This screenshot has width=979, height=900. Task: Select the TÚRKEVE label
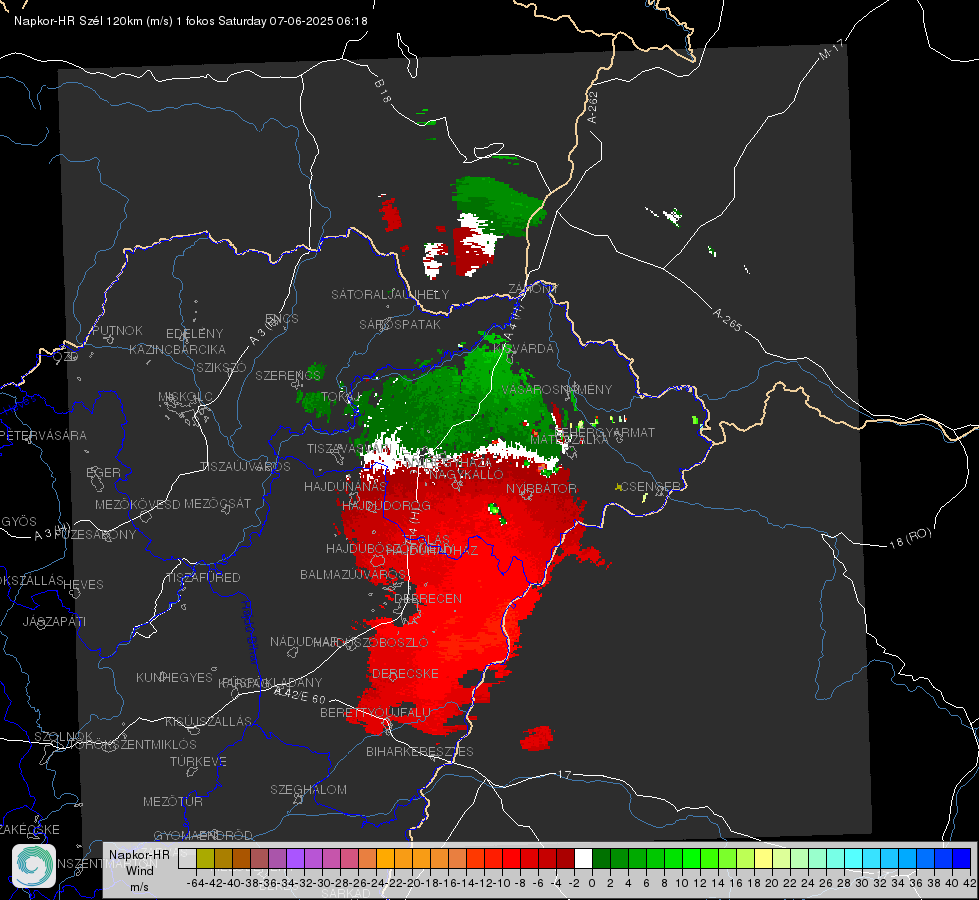pyautogui.click(x=198, y=761)
